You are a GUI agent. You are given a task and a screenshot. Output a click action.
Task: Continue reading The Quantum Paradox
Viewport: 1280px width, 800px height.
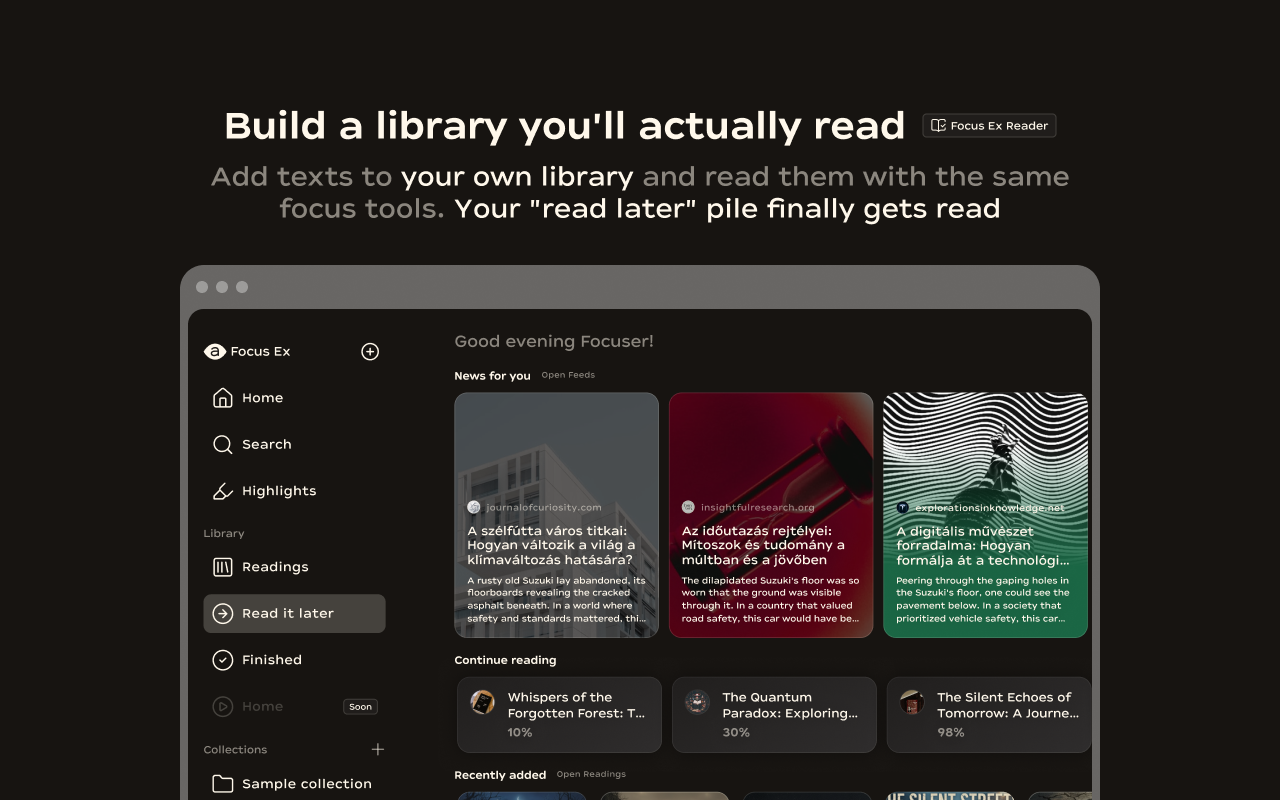coord(774,715)
